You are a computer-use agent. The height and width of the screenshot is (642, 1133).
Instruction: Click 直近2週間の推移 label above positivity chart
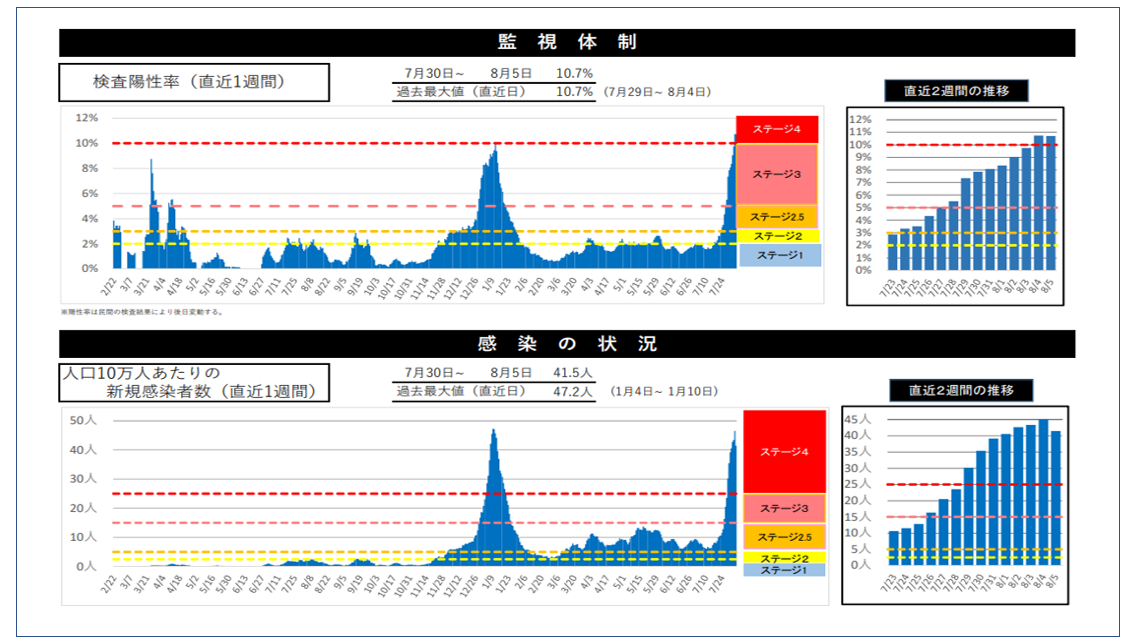956,91
